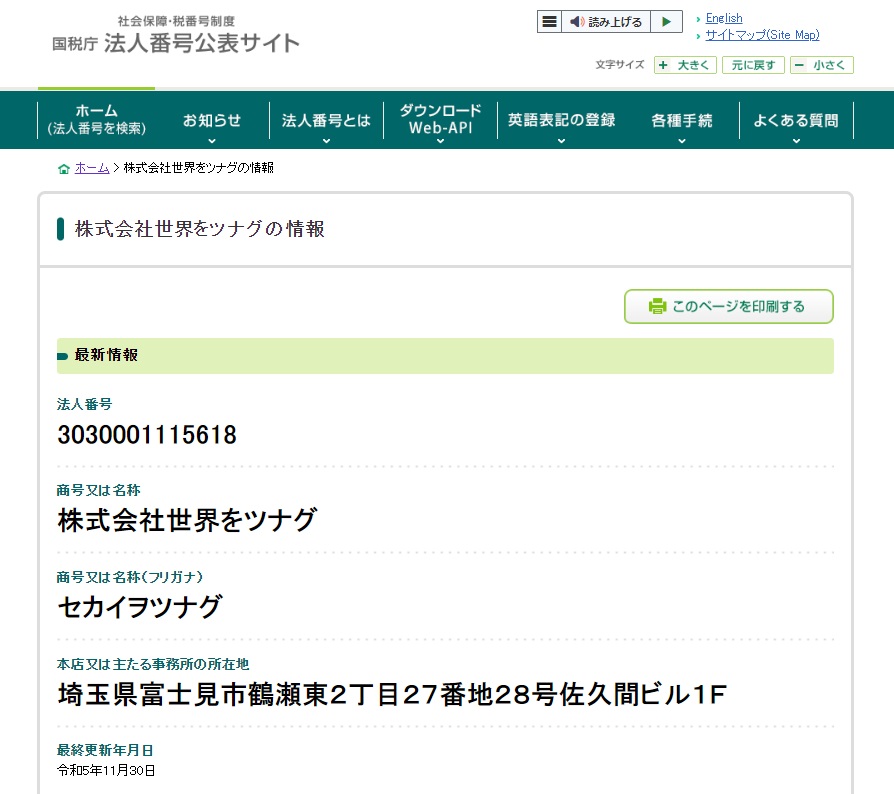
Task: Expand chevron under 法人番号とは
Action: click(326, 141)
